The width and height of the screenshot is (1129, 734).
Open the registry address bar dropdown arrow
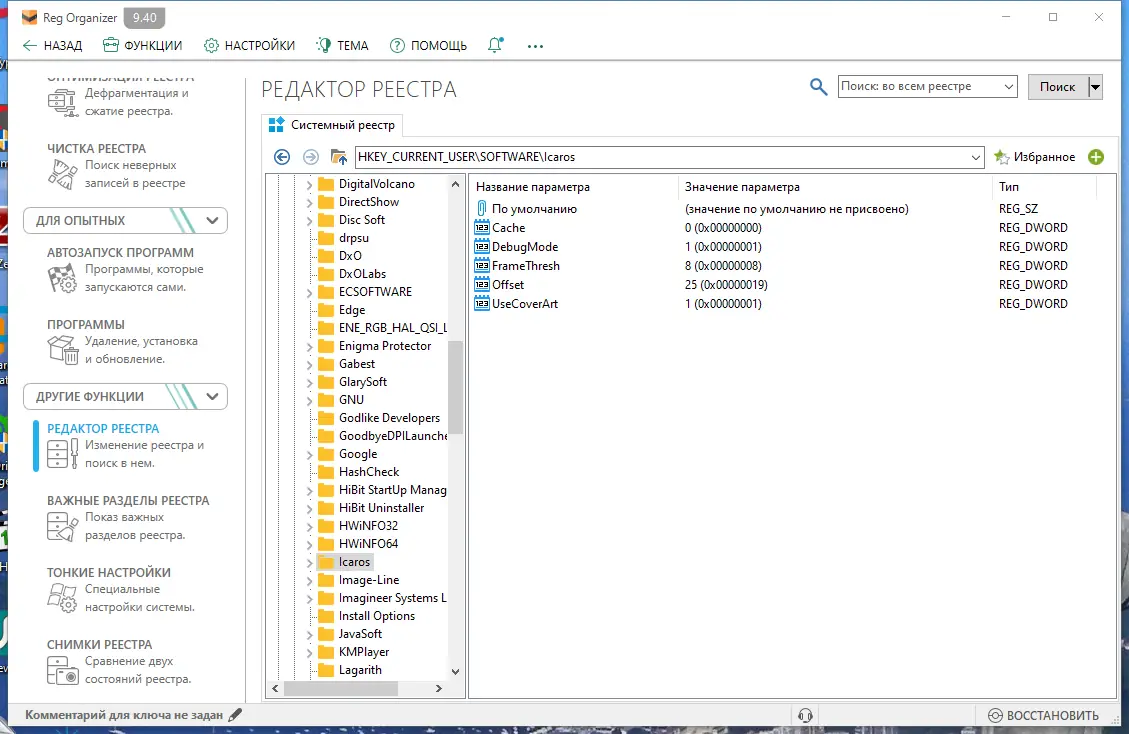pos(977,157)
